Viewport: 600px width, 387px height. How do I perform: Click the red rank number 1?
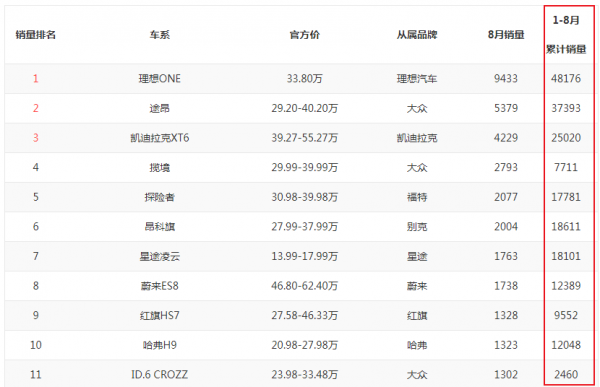coord(36,78)
